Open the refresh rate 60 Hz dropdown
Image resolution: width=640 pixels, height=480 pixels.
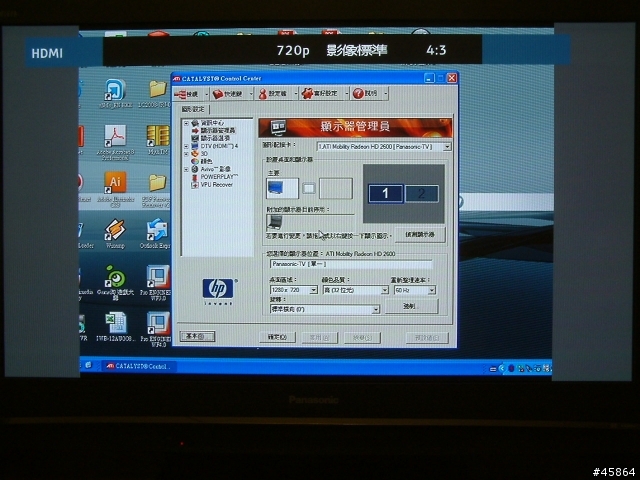[x=415, y=290]
